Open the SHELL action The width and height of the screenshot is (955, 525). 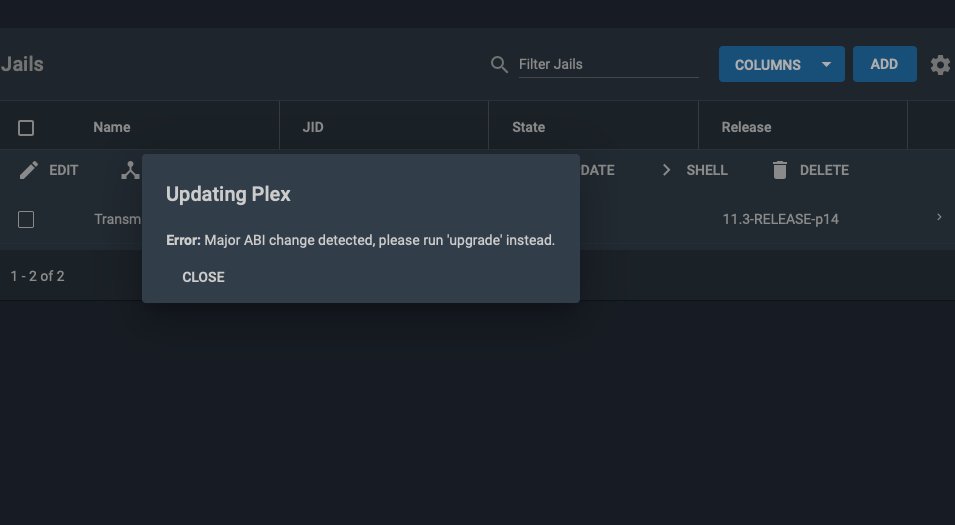coord(707,171)
